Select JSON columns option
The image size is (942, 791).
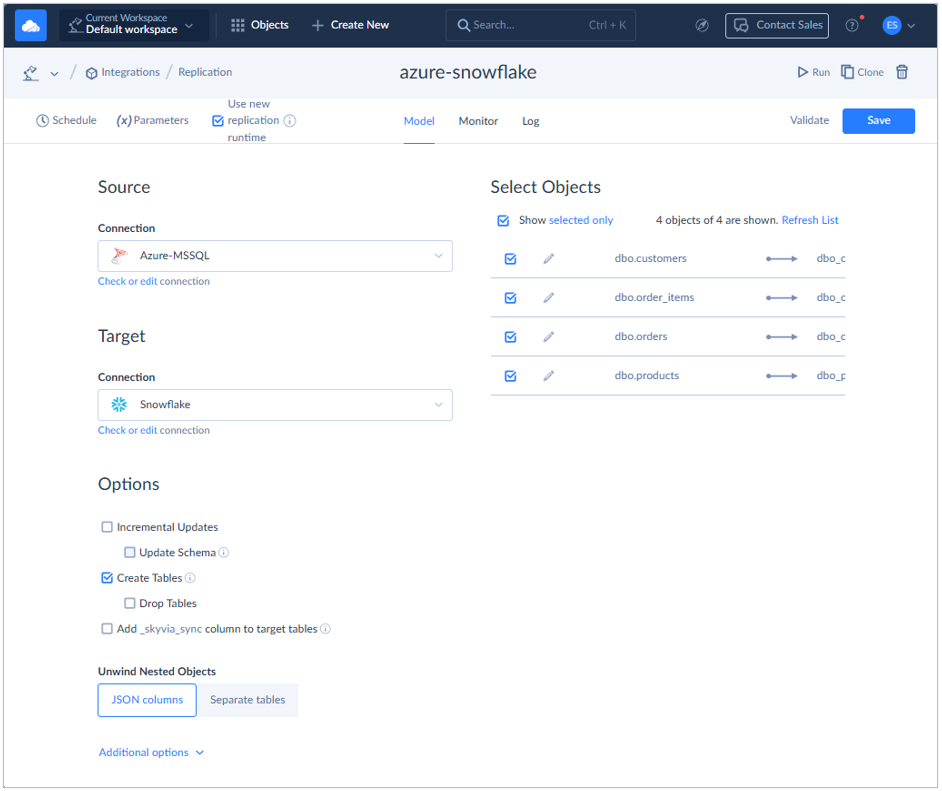point(147,700)
